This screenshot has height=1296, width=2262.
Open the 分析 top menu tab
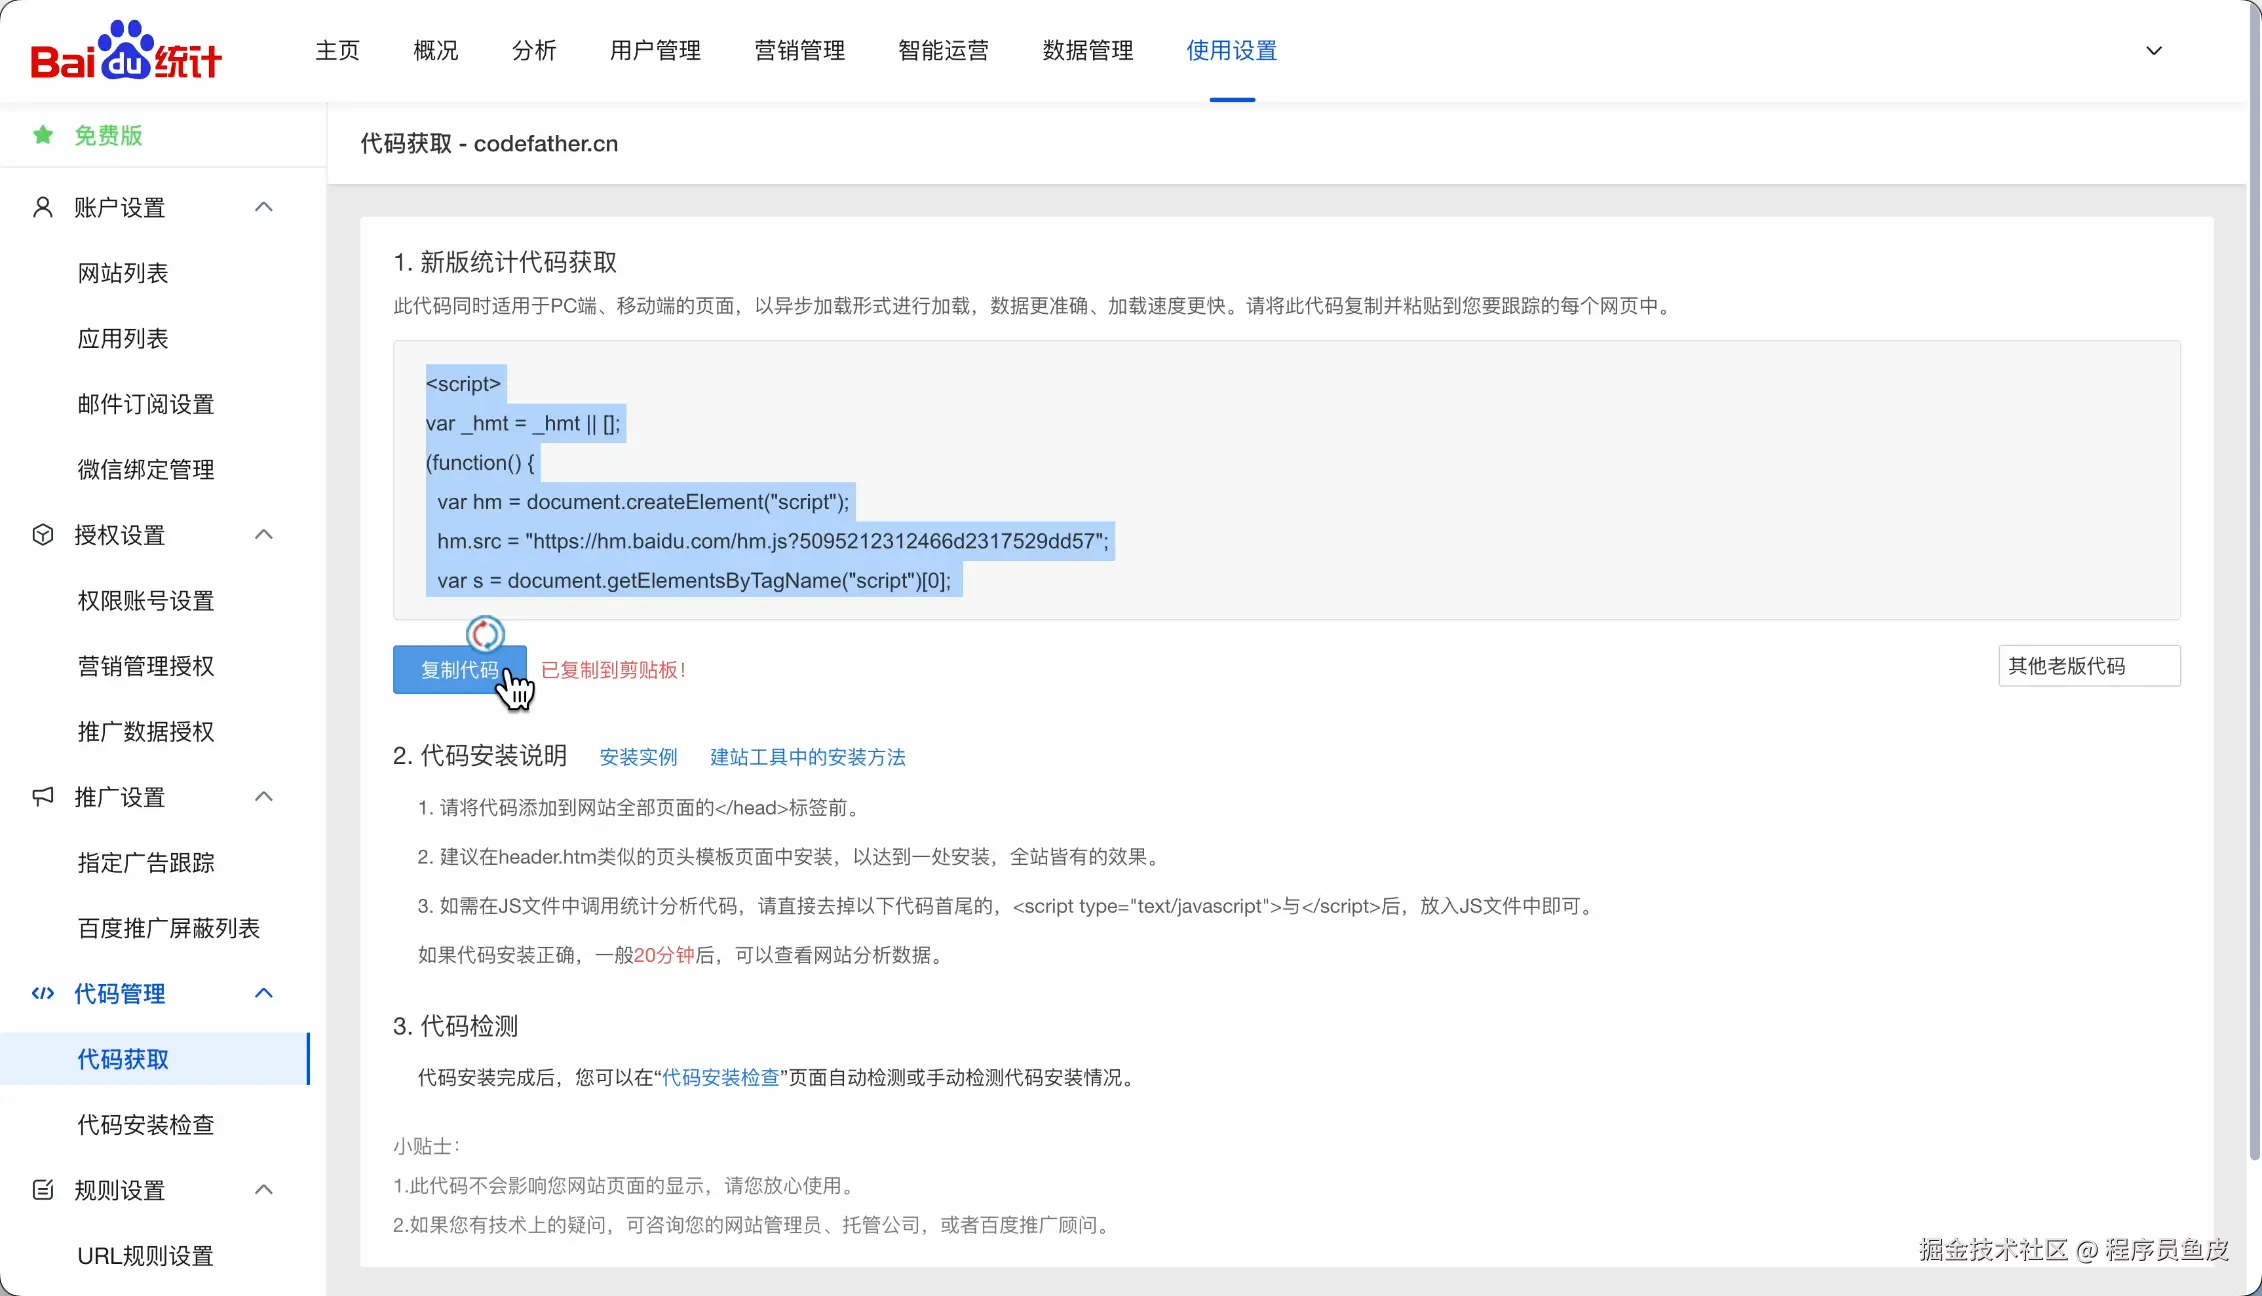point(533,51)
